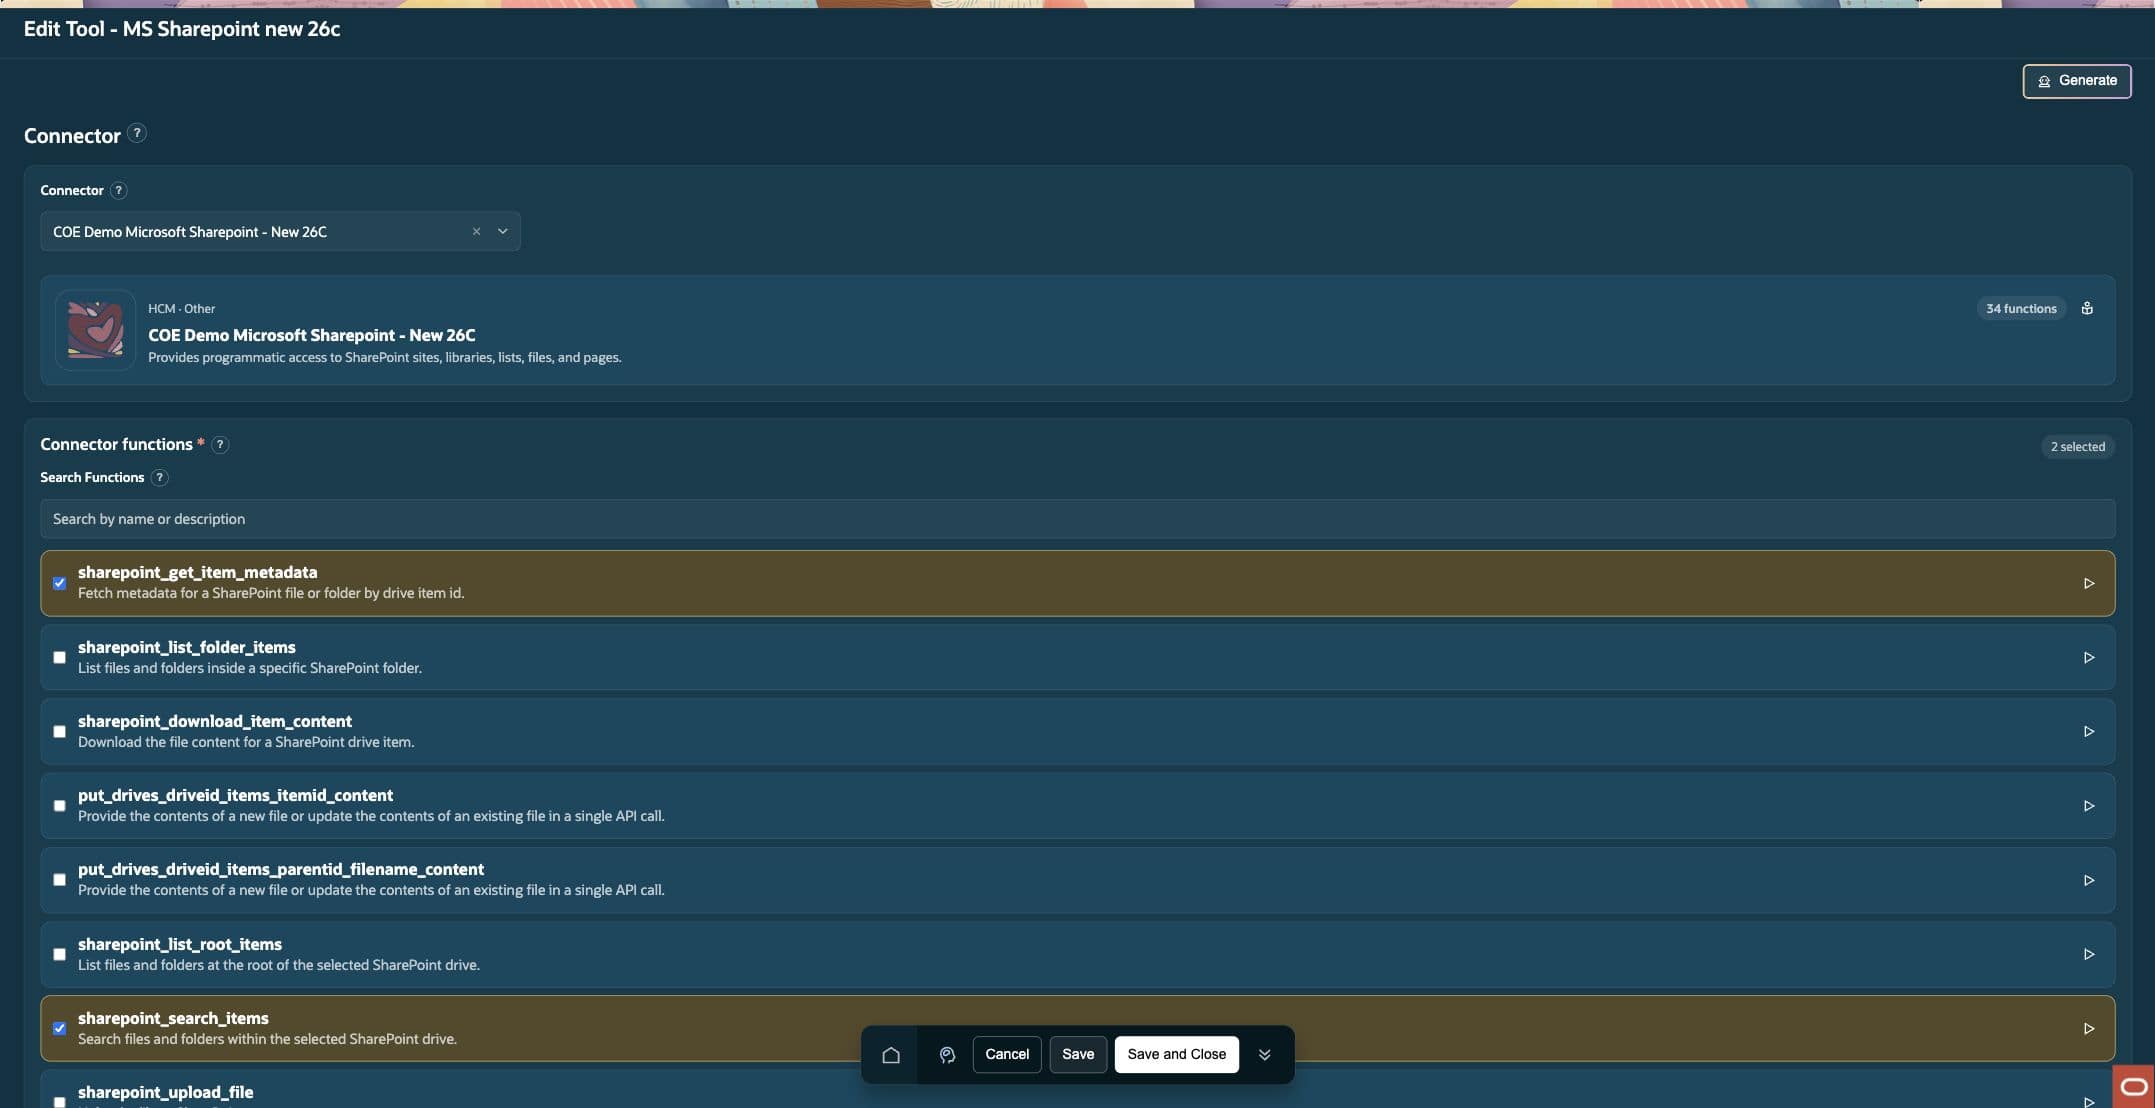This screenshot has height=1108, width=2155.
Task: Expand put_drives_driveid_items_itemid_content arrow
Action: (x=2089, y=805)
